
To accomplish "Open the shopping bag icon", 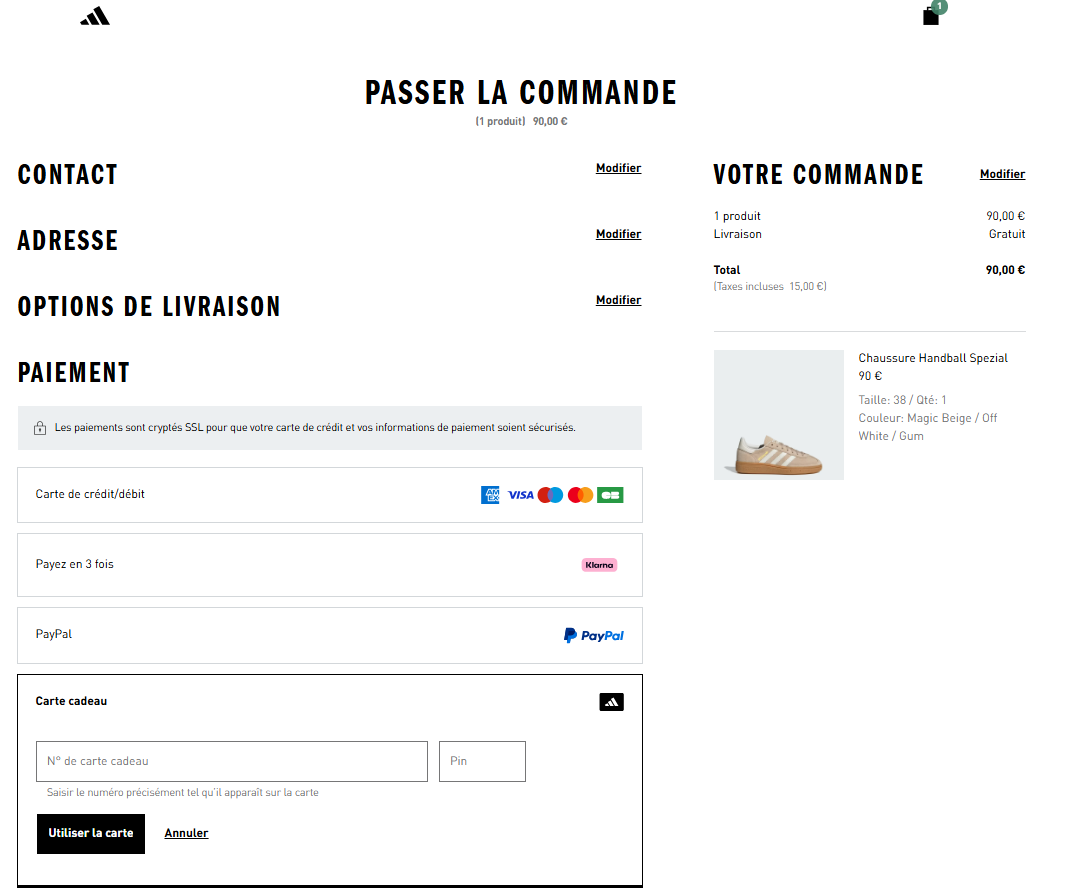I will (931, 16).
